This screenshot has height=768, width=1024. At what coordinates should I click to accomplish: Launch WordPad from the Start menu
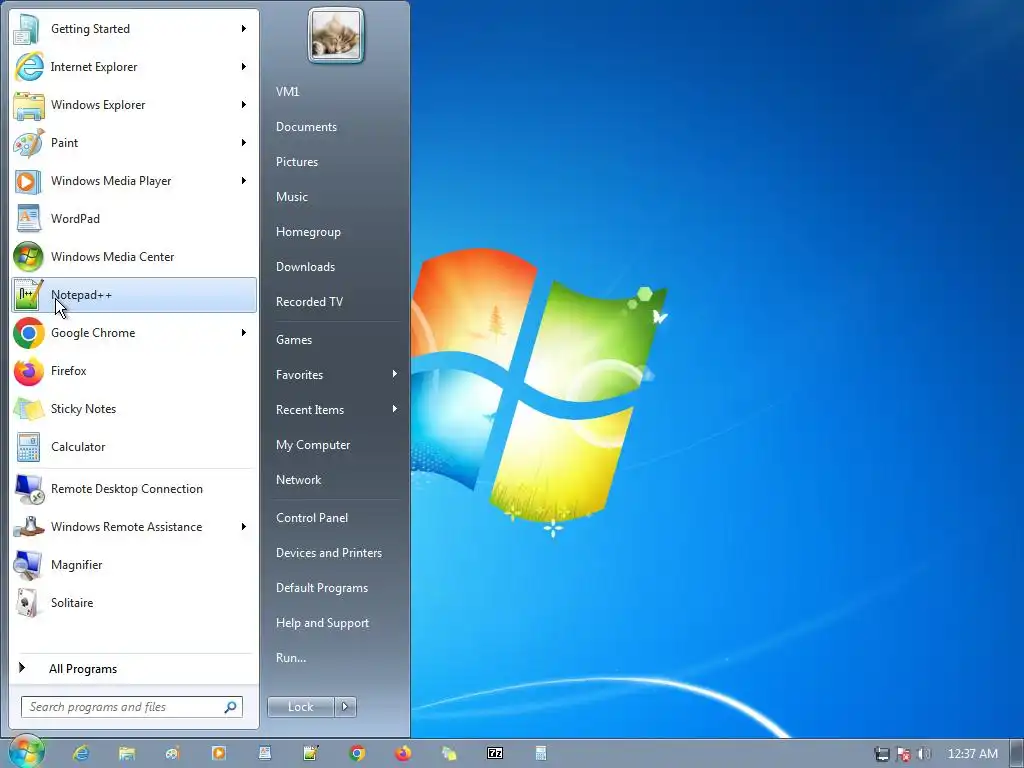[134, 219]
